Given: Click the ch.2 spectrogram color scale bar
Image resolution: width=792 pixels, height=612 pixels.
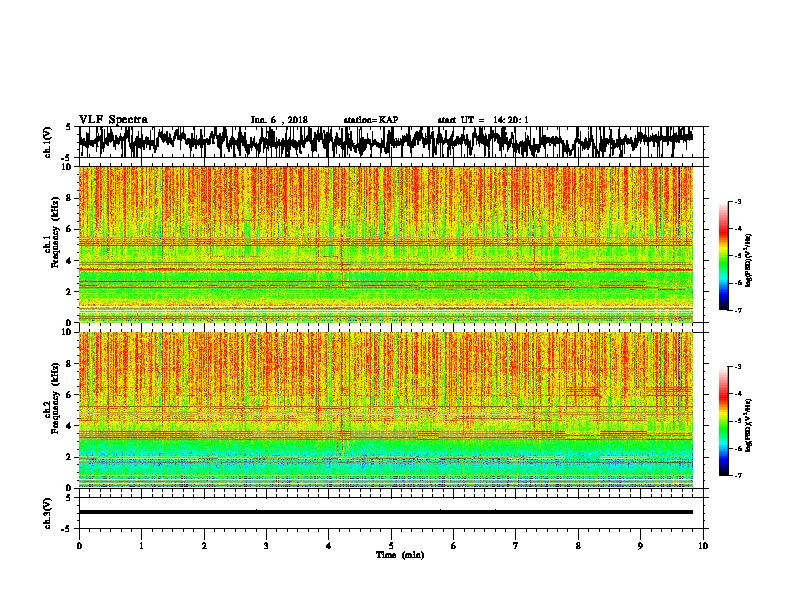Looking at the screenshot, I should coord(723,421).
